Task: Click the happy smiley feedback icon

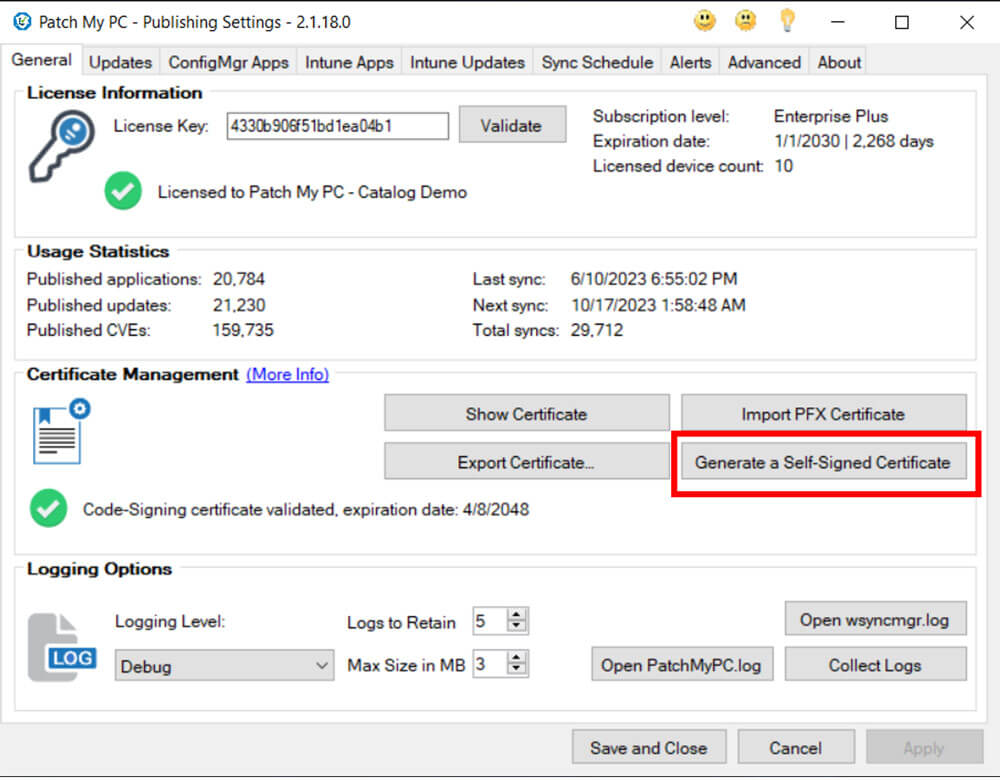Action: coord(705,21)
